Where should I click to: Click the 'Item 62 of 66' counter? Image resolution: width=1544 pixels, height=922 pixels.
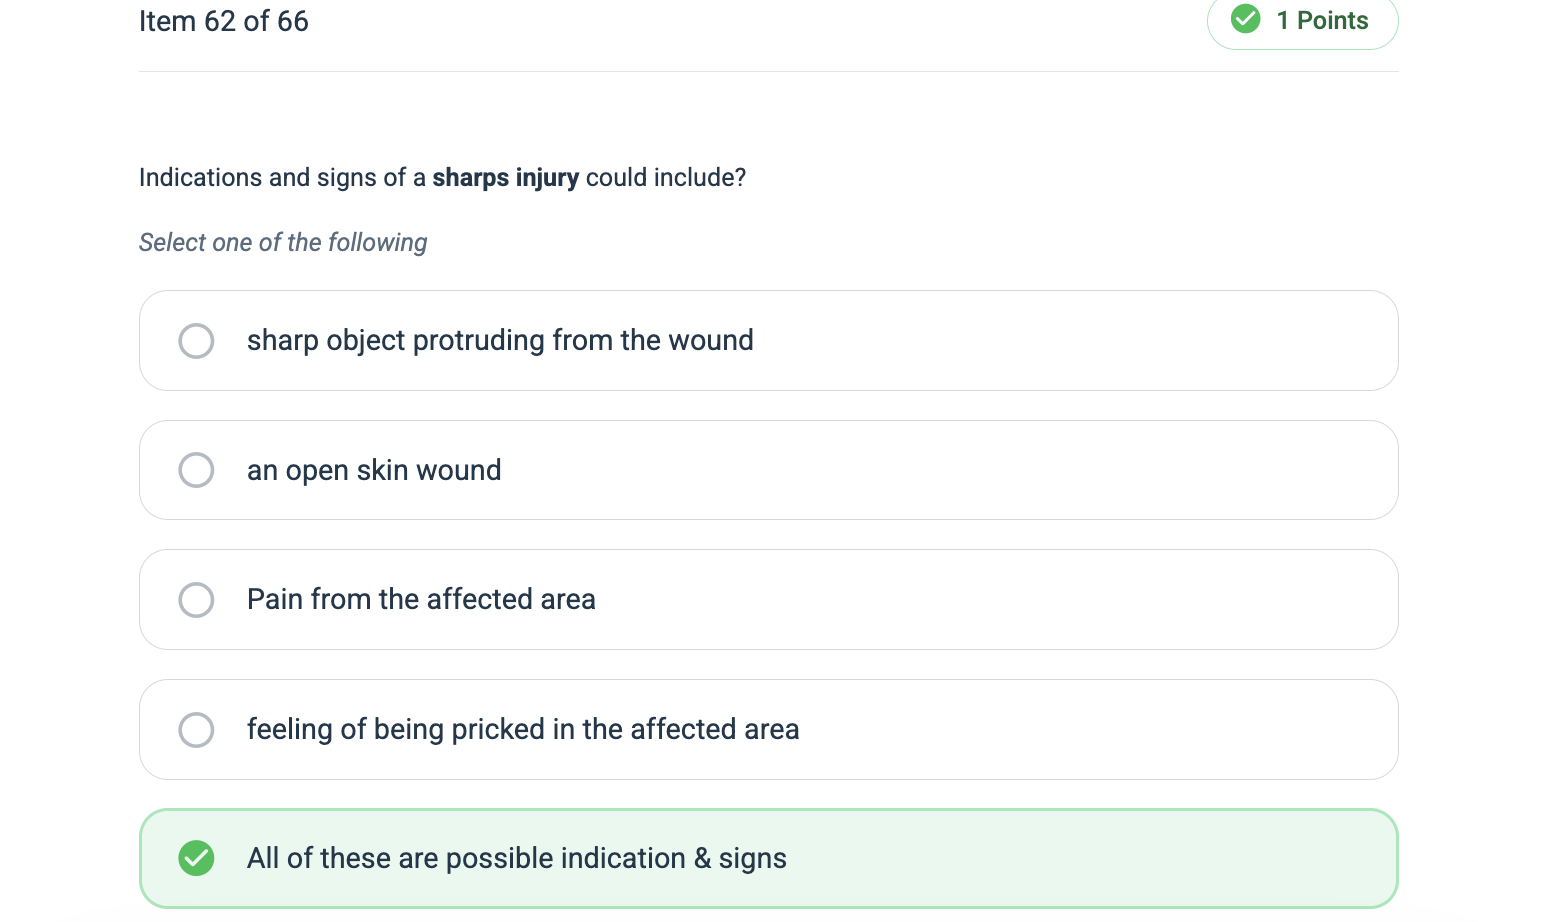tap(224, 22)
